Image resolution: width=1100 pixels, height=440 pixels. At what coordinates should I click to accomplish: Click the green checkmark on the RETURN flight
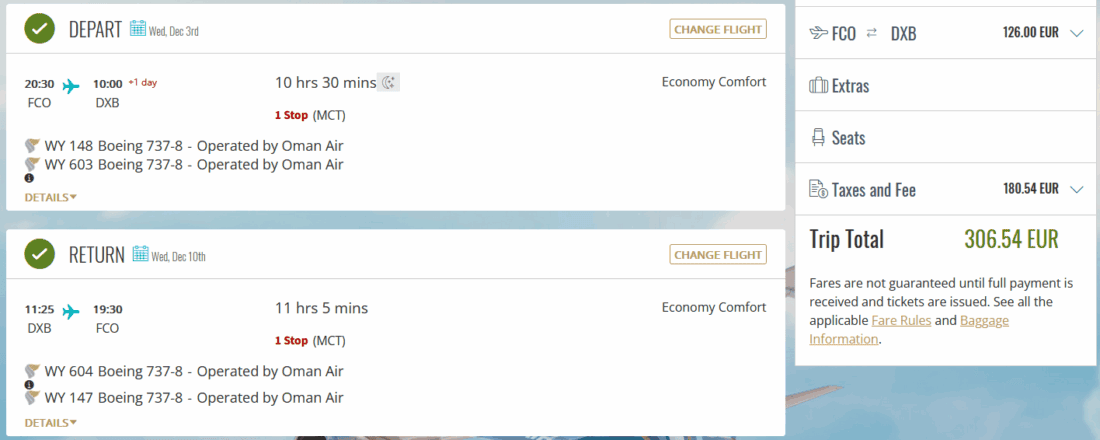(x=40, y=254)
